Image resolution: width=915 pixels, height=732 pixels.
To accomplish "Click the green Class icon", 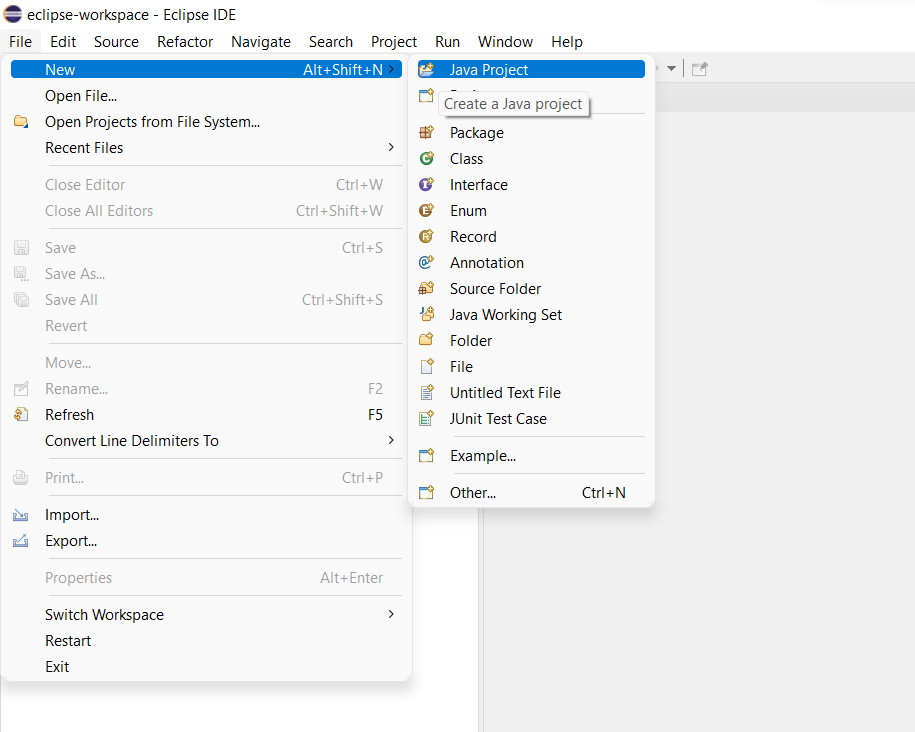I will (427, 158).
